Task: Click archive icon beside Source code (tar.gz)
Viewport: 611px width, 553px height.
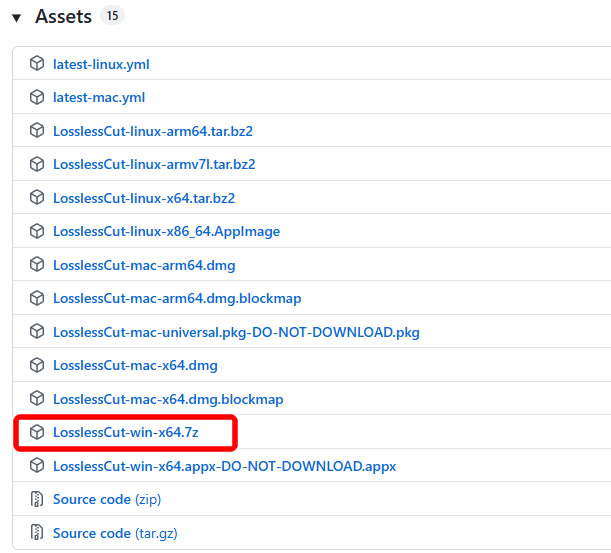Action: tap(37, 533)
